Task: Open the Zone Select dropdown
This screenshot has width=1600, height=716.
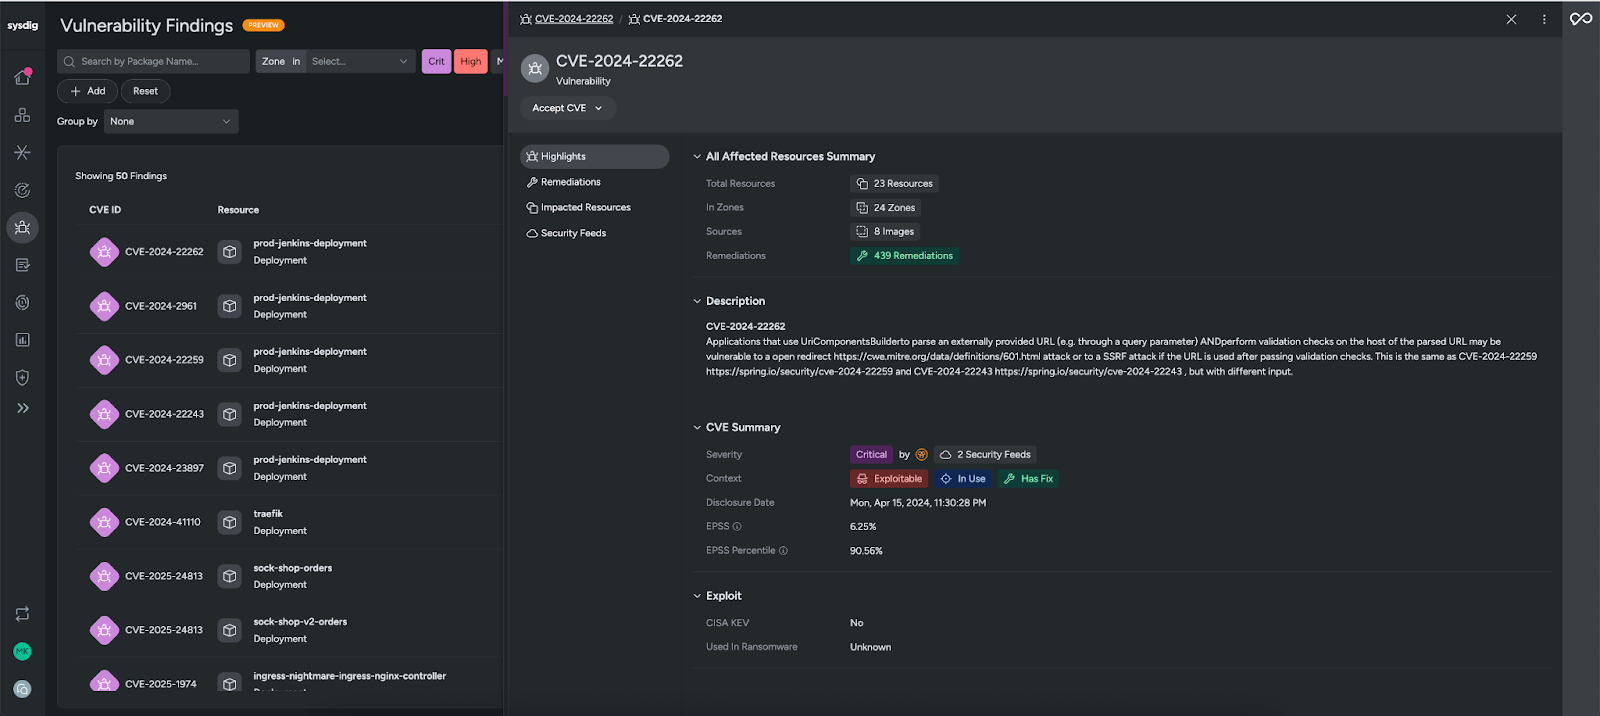Action: (360, 62)
